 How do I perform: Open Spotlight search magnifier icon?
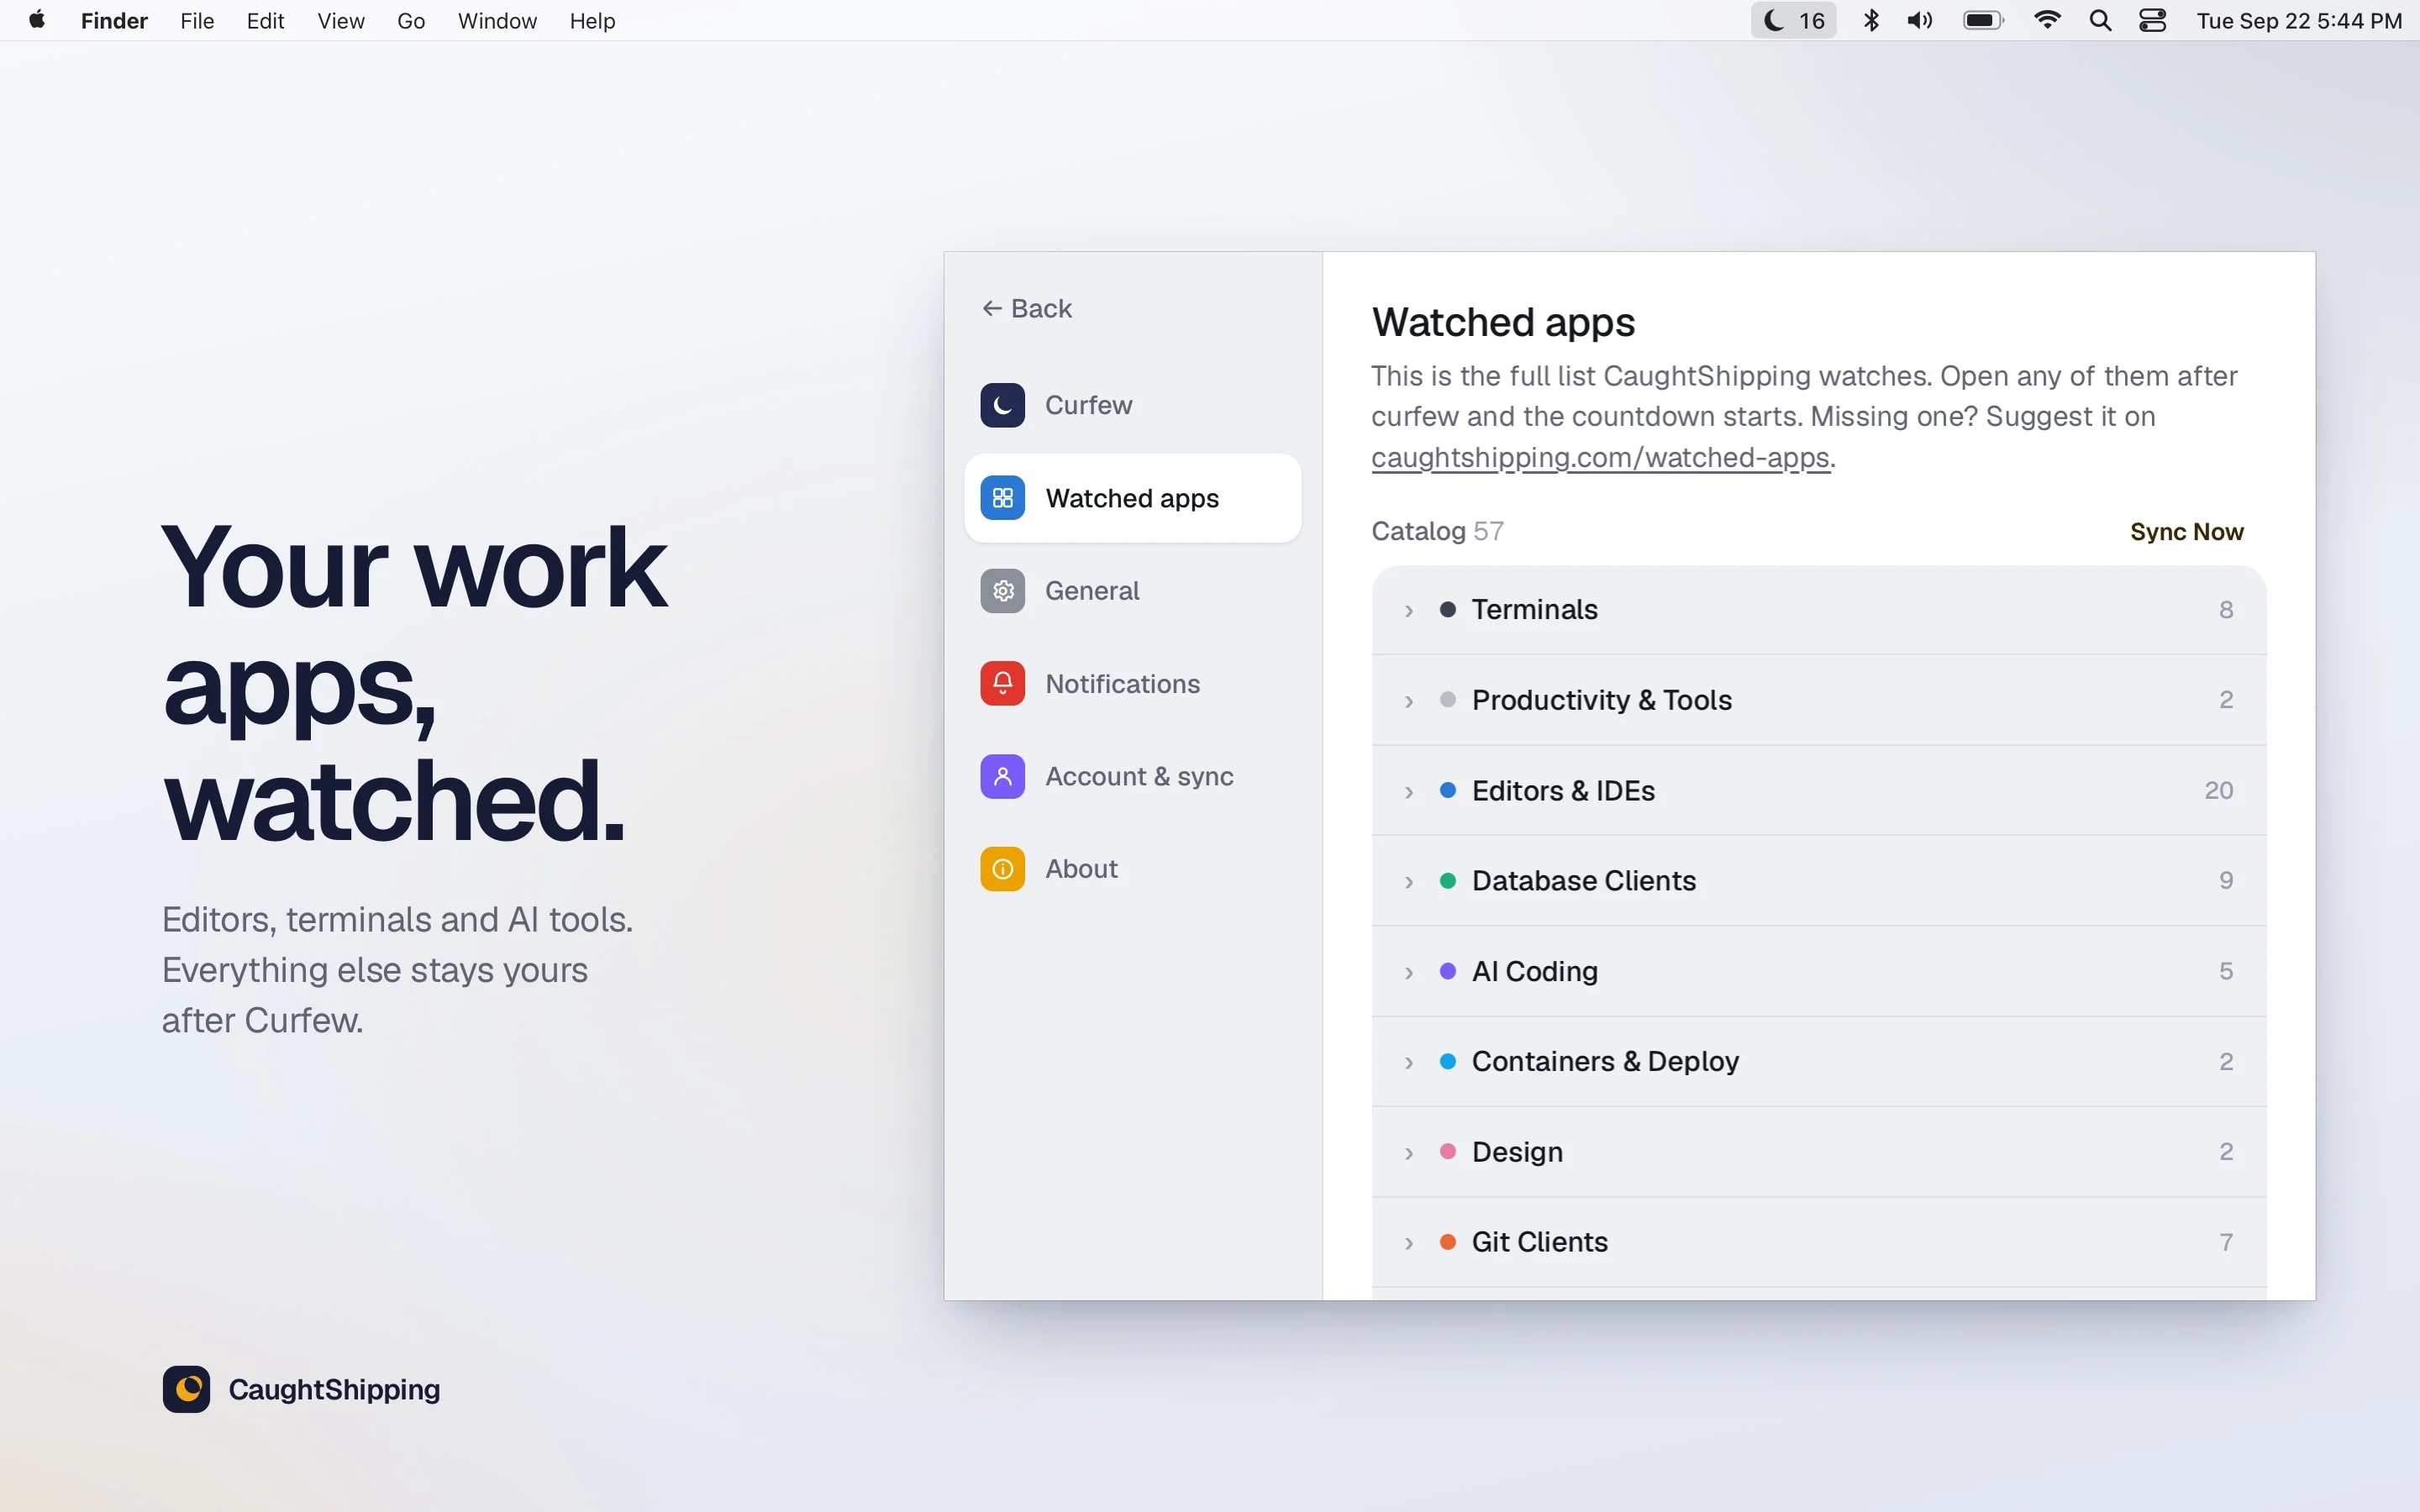2101,21
